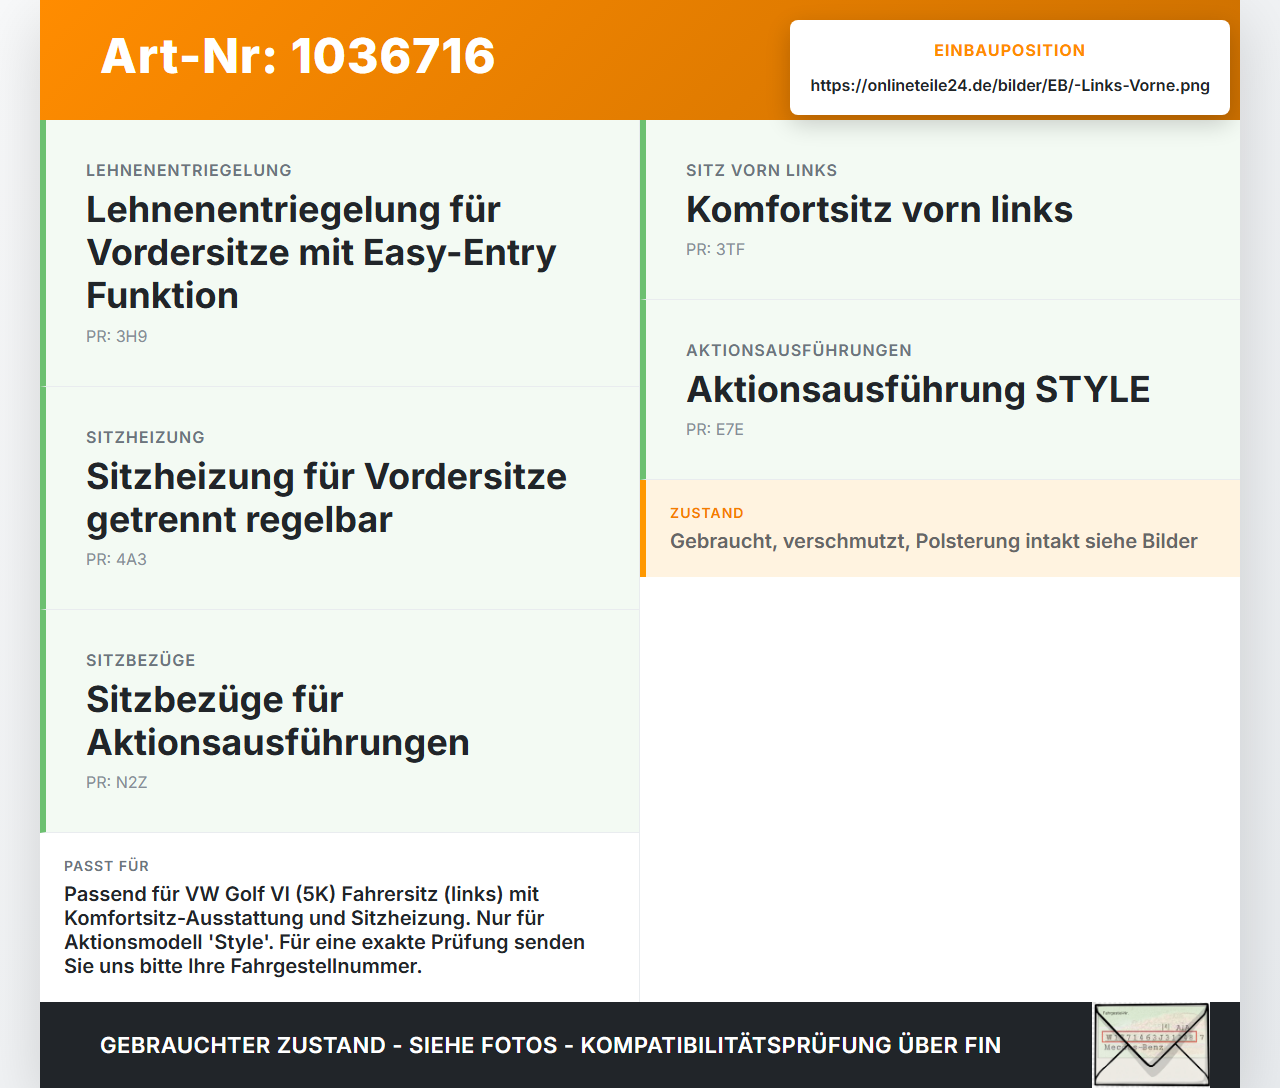Viewport: 1280px width, 1089px height.
Task: Select the PR: N2Z code
Action: point(117,783)
